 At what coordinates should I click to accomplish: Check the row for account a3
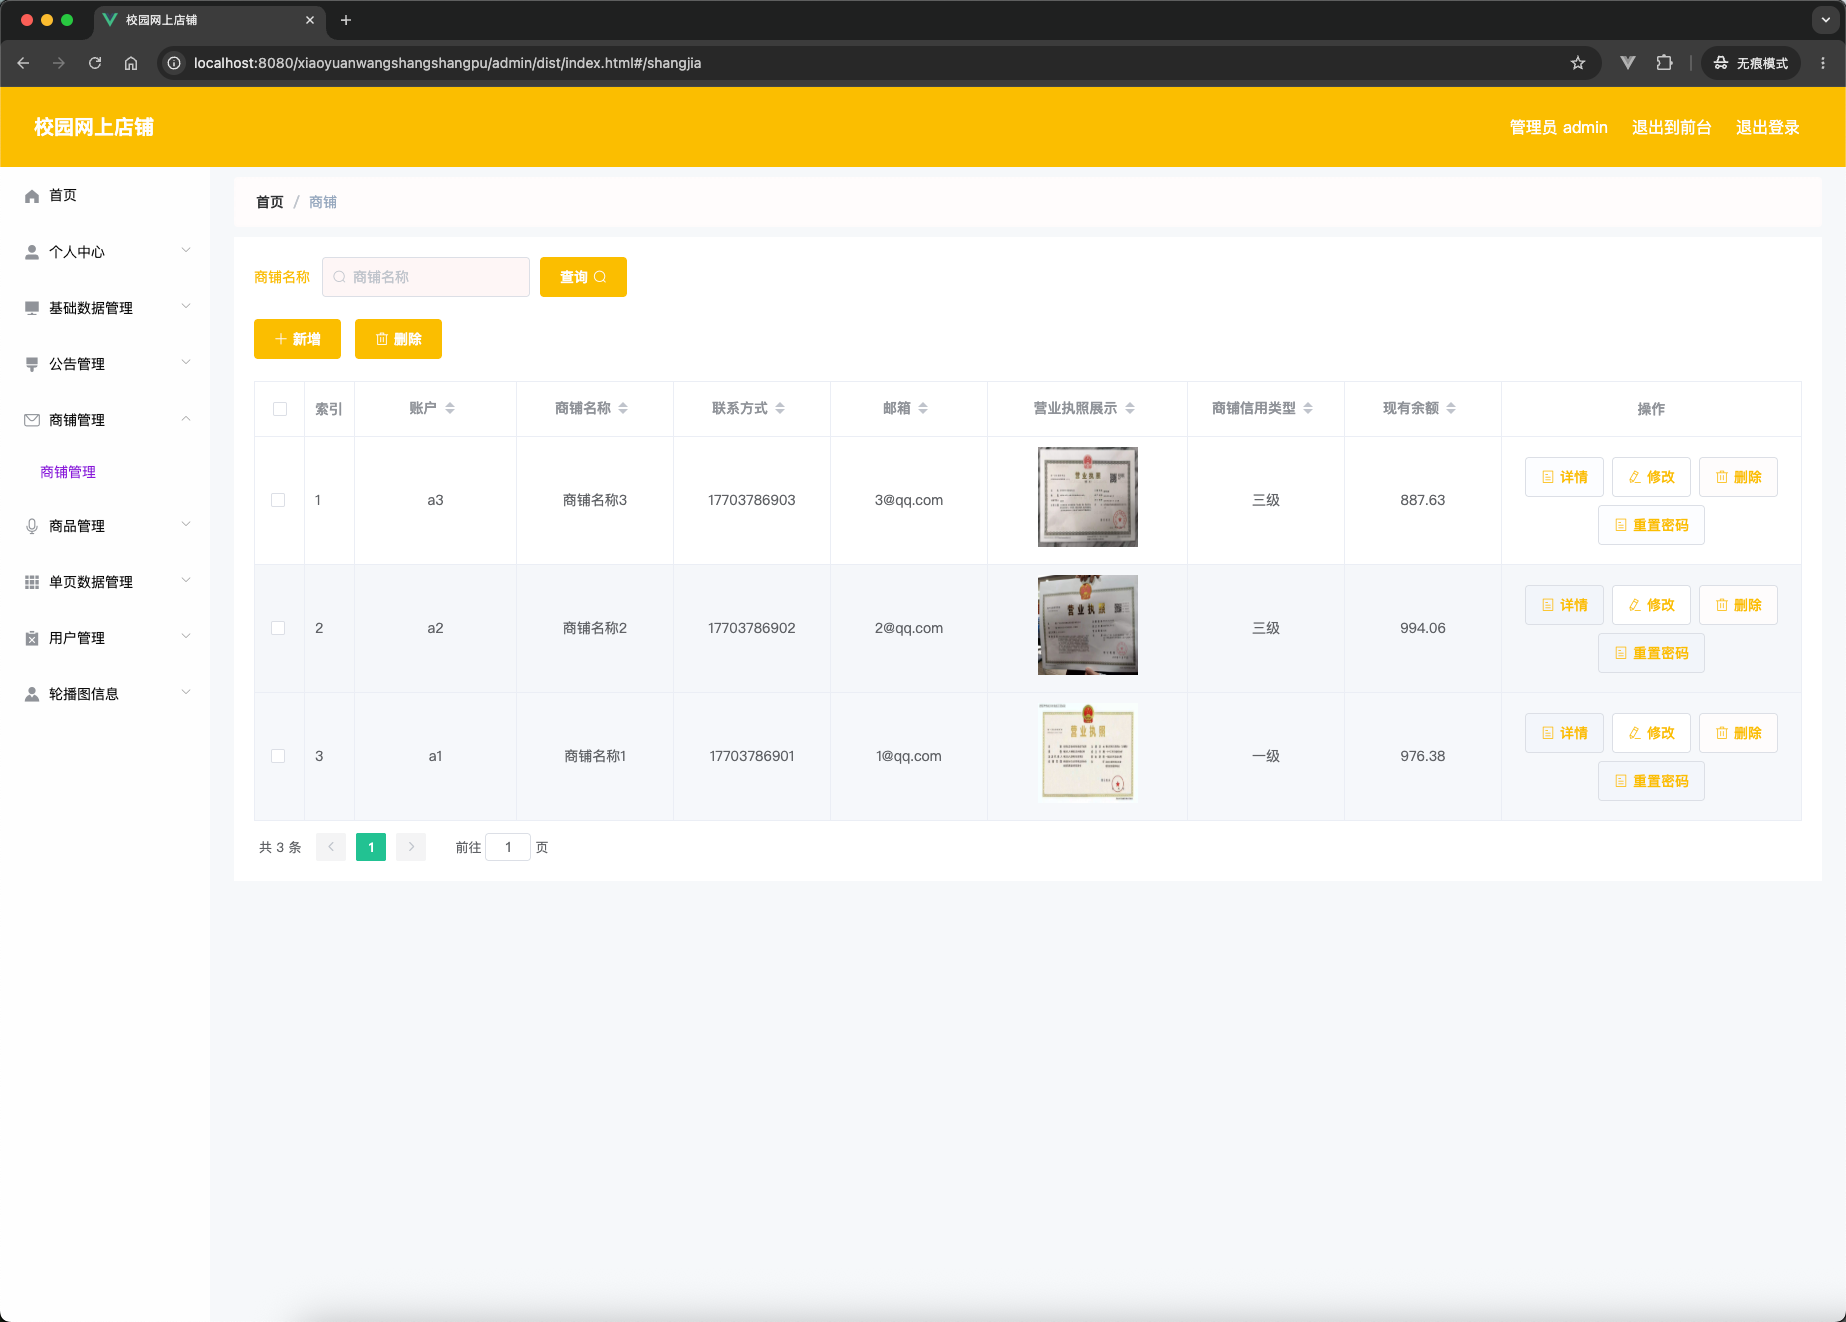pyautogui.click(x=278, y=500)
